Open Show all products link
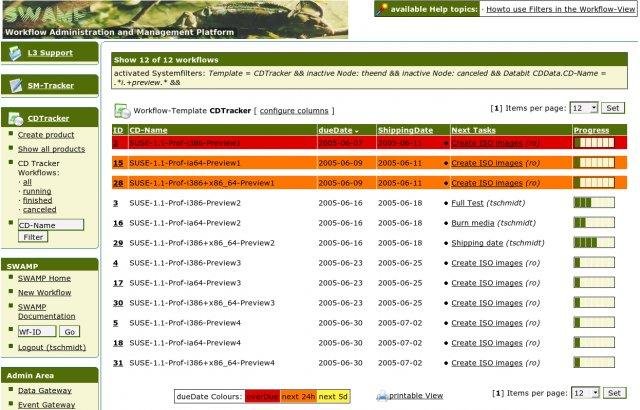The image size is (640, 410). pyautogui.click(x=51, y=149)
